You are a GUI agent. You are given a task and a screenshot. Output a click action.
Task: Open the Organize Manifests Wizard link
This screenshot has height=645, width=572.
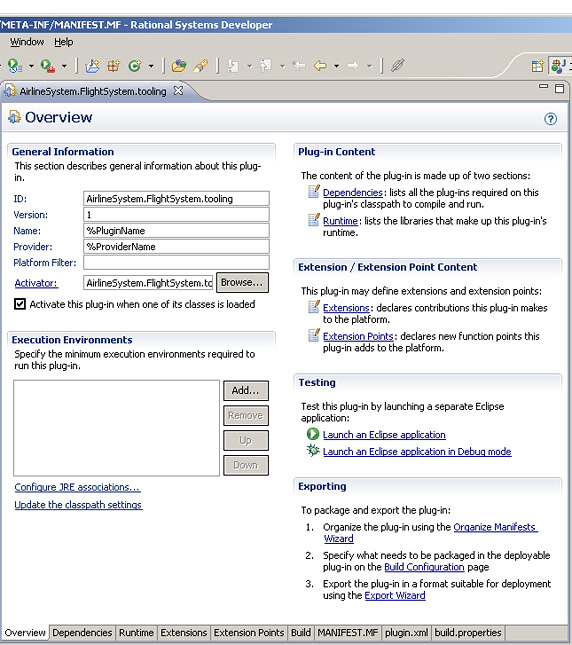point(495,527)
